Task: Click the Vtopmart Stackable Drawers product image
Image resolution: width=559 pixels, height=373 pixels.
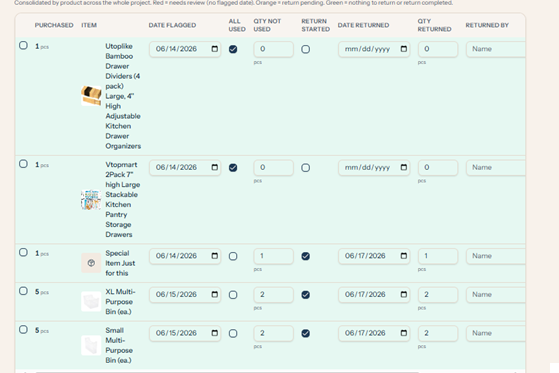Action: point(91,200)
